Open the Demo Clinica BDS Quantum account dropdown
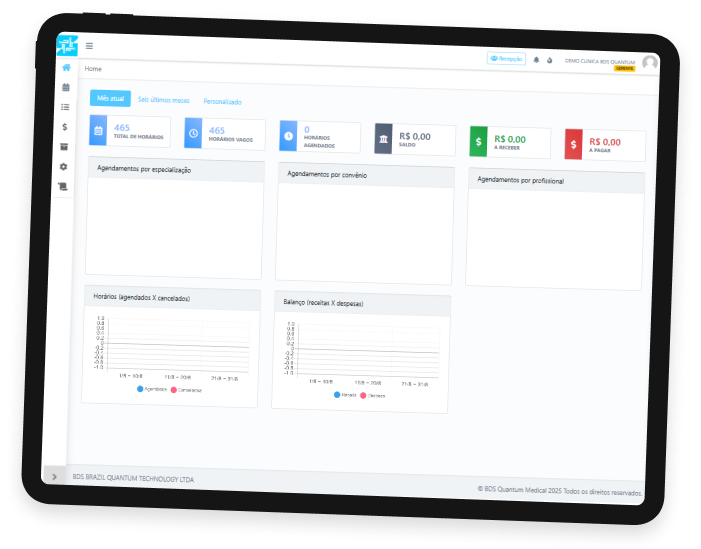Screen dimensions: 701x549 pyautogui.click(x=600, y=62)
